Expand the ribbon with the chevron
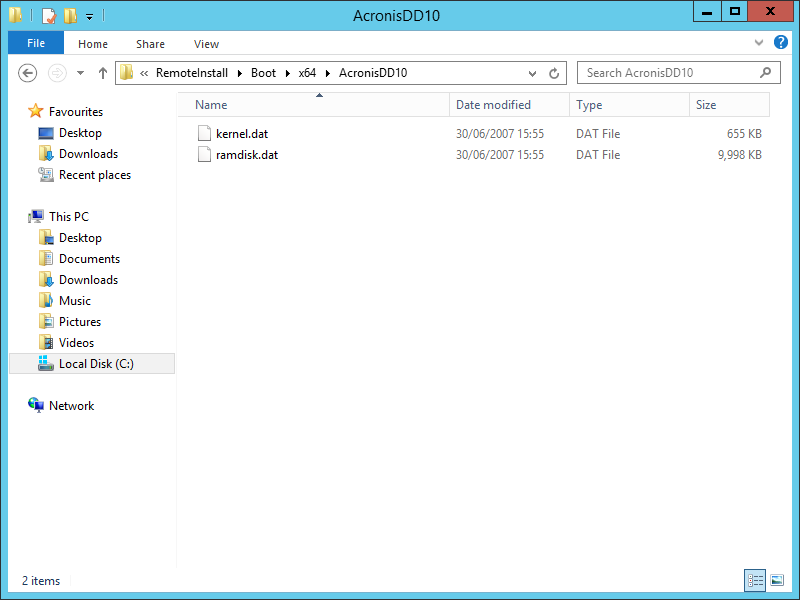This screenshot has height=600, width=800. [759, 43]
